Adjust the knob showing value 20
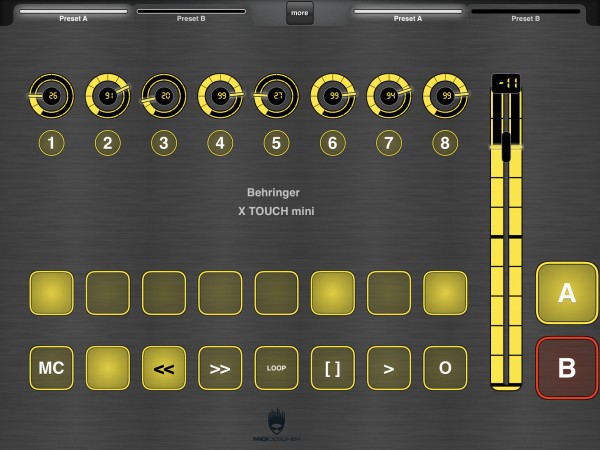 pos(164,96)
